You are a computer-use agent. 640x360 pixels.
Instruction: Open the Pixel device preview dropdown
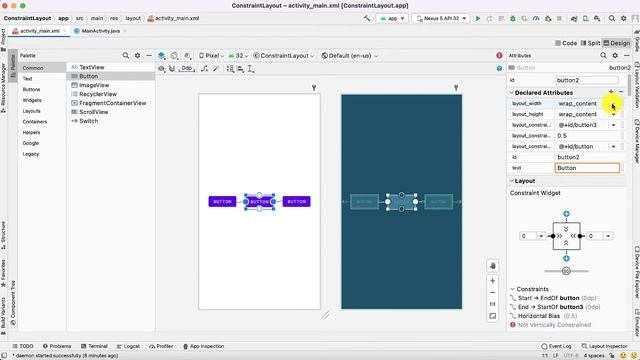point(211,56)
